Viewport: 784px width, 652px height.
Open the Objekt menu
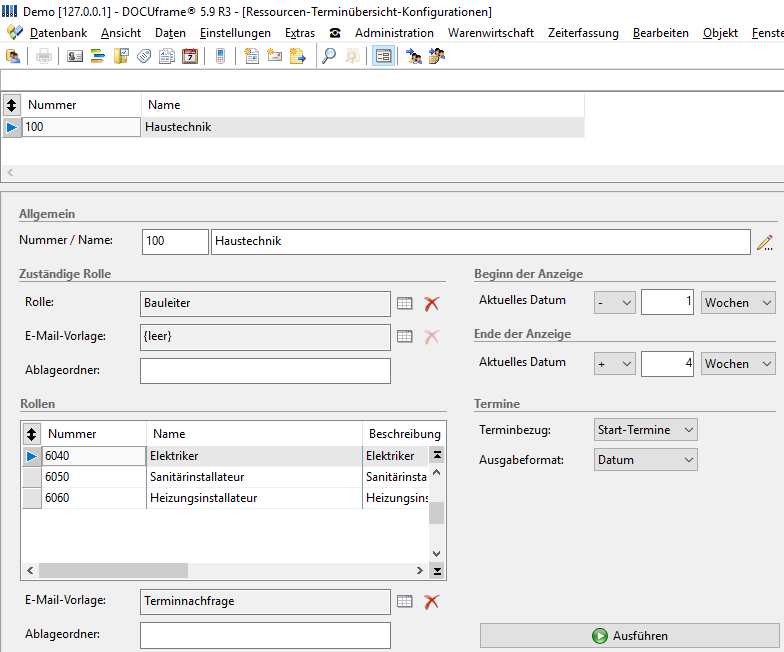coord(720,33)
